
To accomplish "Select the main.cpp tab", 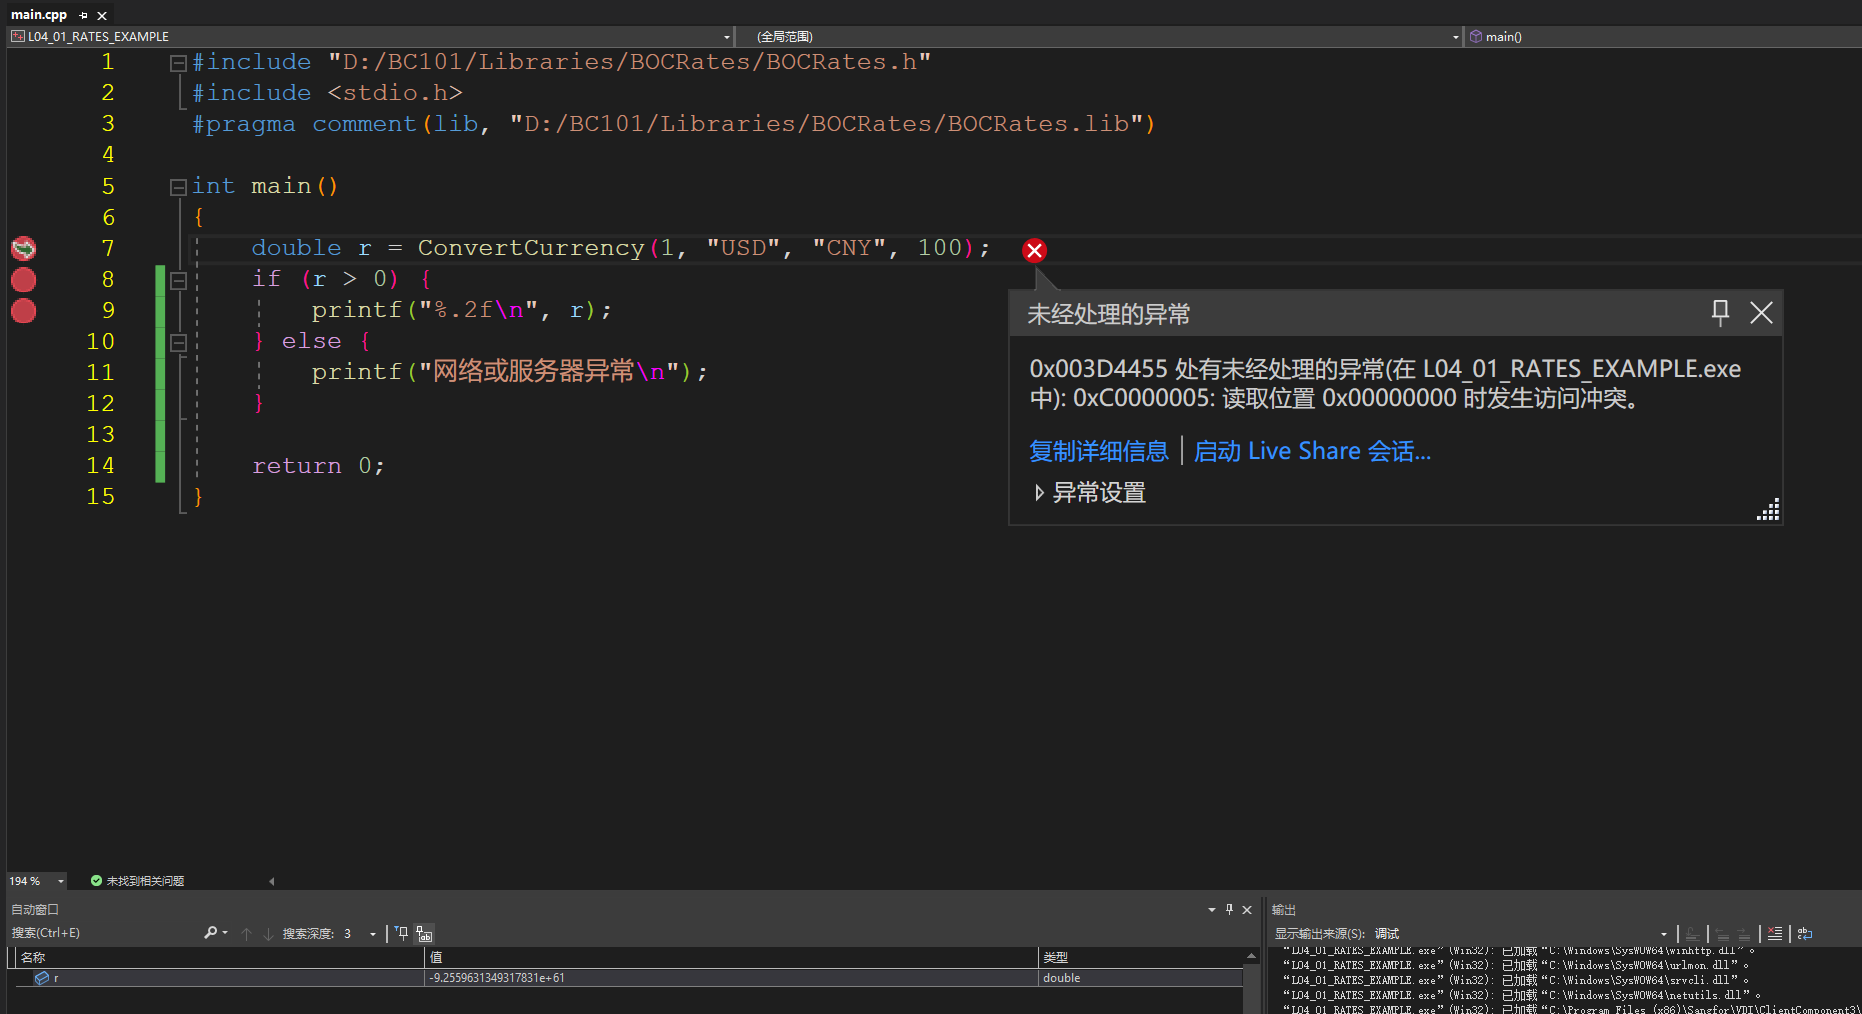I will click(x=39, y=15).
